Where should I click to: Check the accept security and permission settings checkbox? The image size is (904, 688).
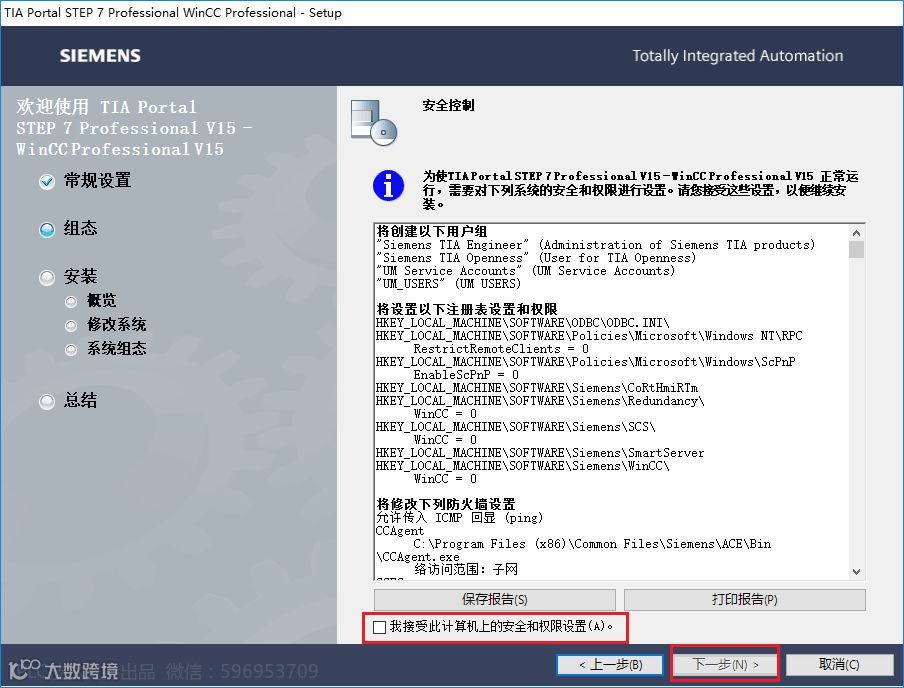pyautogui.click(x=379, y=627)
